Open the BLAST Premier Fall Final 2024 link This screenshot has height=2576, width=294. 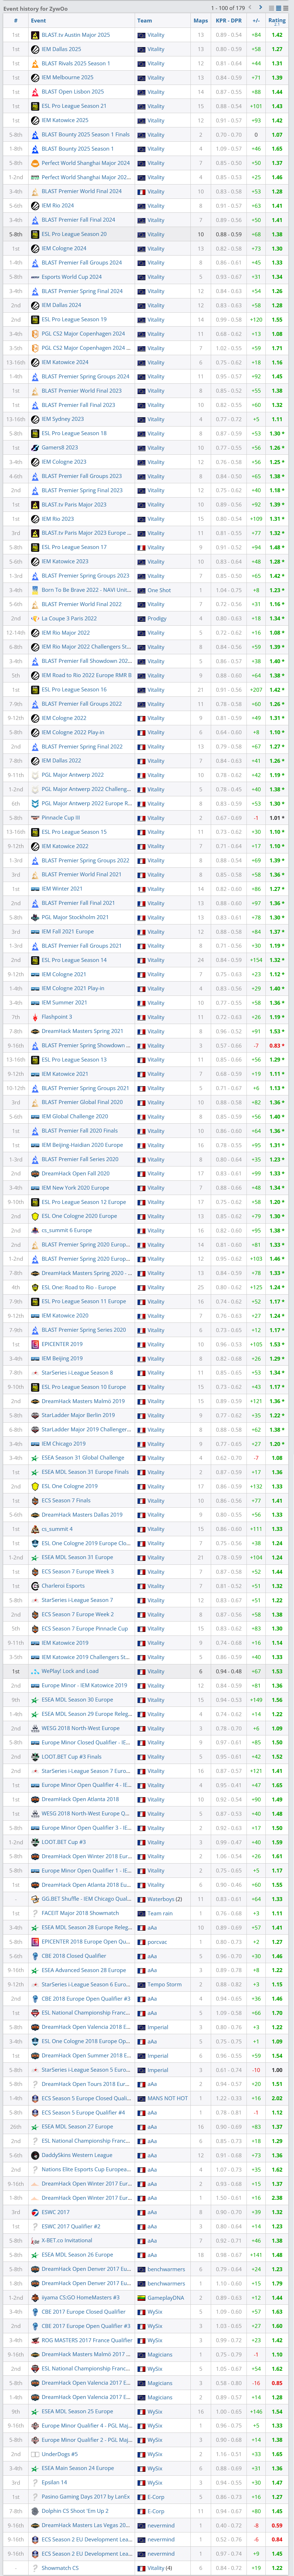(x=79, y=220)
